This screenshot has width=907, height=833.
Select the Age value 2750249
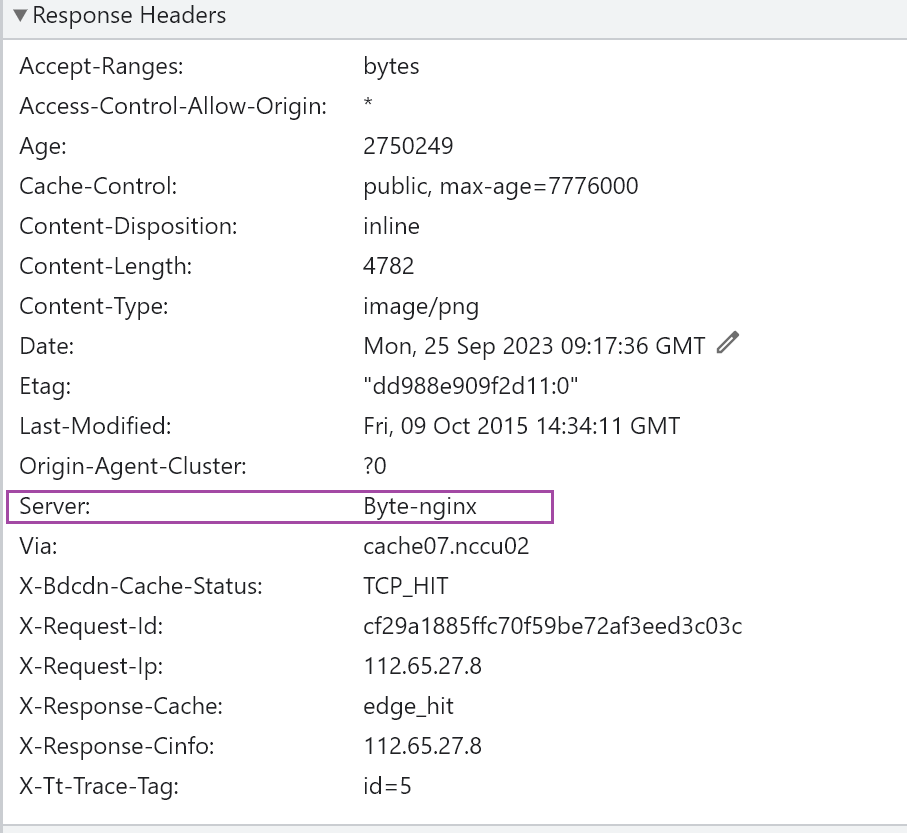(x=408, y=146)
